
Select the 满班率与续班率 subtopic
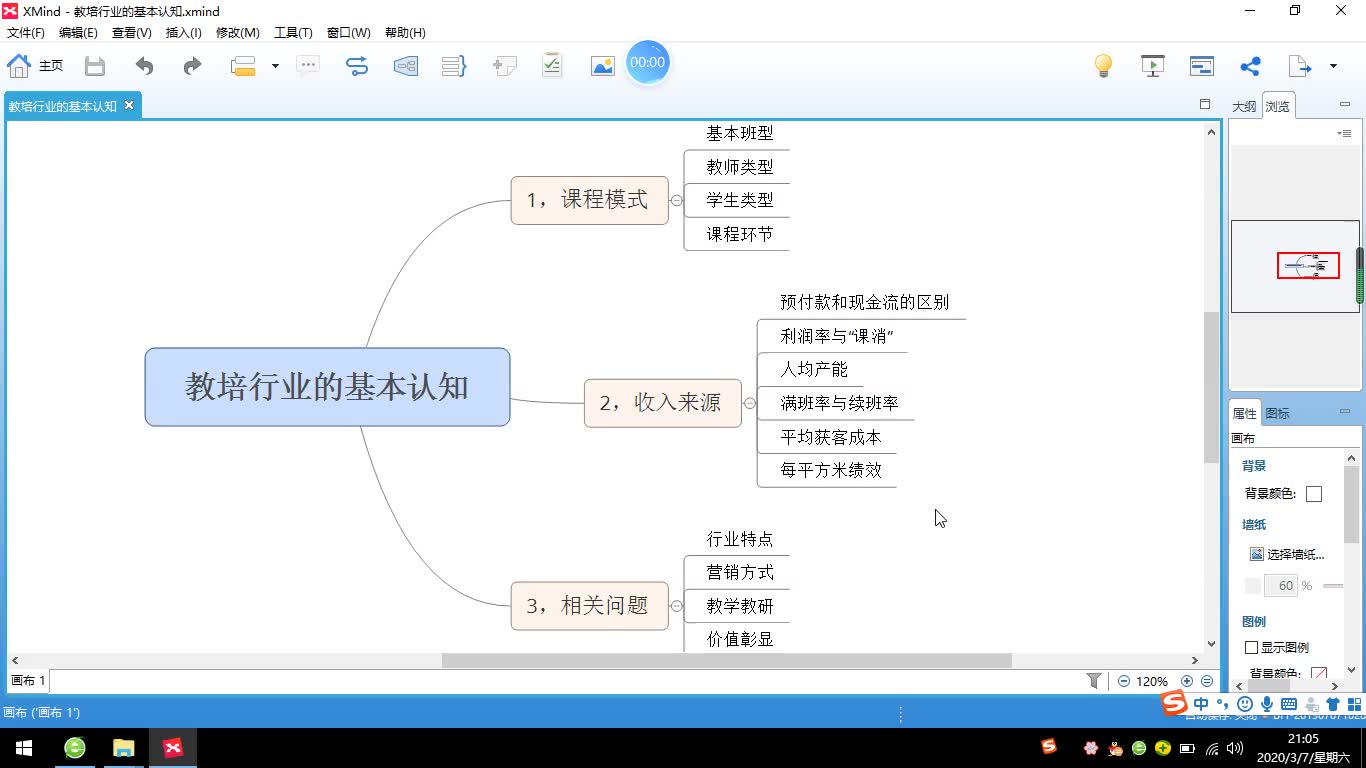point(839,403)
